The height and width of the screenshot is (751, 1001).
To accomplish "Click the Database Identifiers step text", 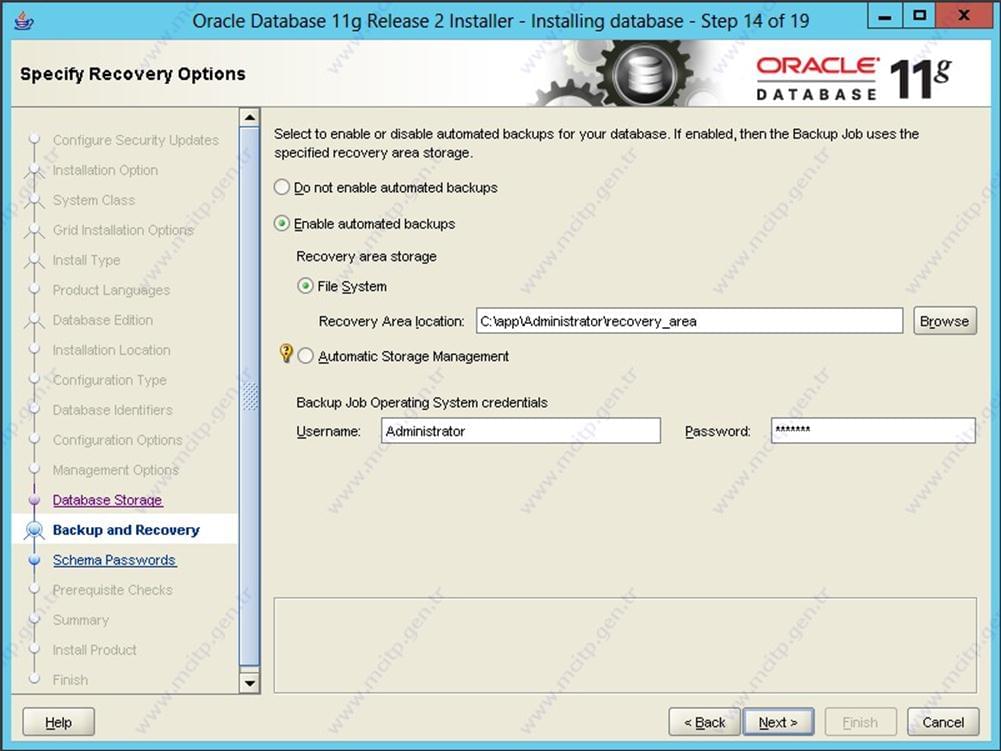I will (x=112, y=410).
